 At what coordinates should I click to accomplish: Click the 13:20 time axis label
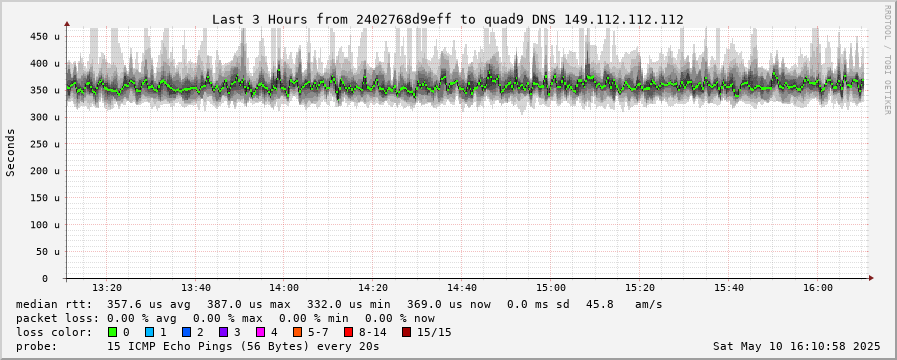coord(107,288)
